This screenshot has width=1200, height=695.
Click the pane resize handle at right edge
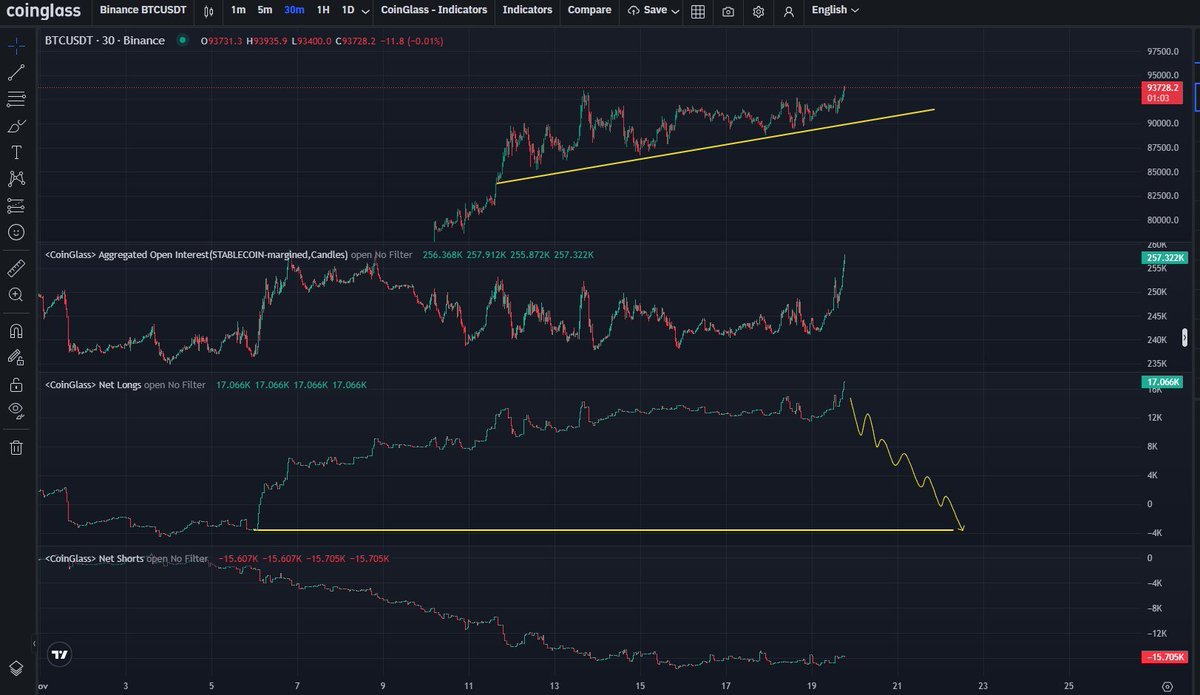coord(1186,337)
